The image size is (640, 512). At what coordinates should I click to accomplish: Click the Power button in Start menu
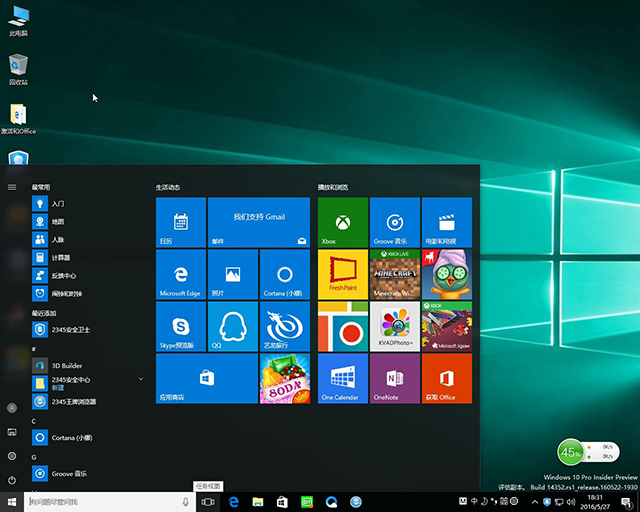click(x=12, y=480)
